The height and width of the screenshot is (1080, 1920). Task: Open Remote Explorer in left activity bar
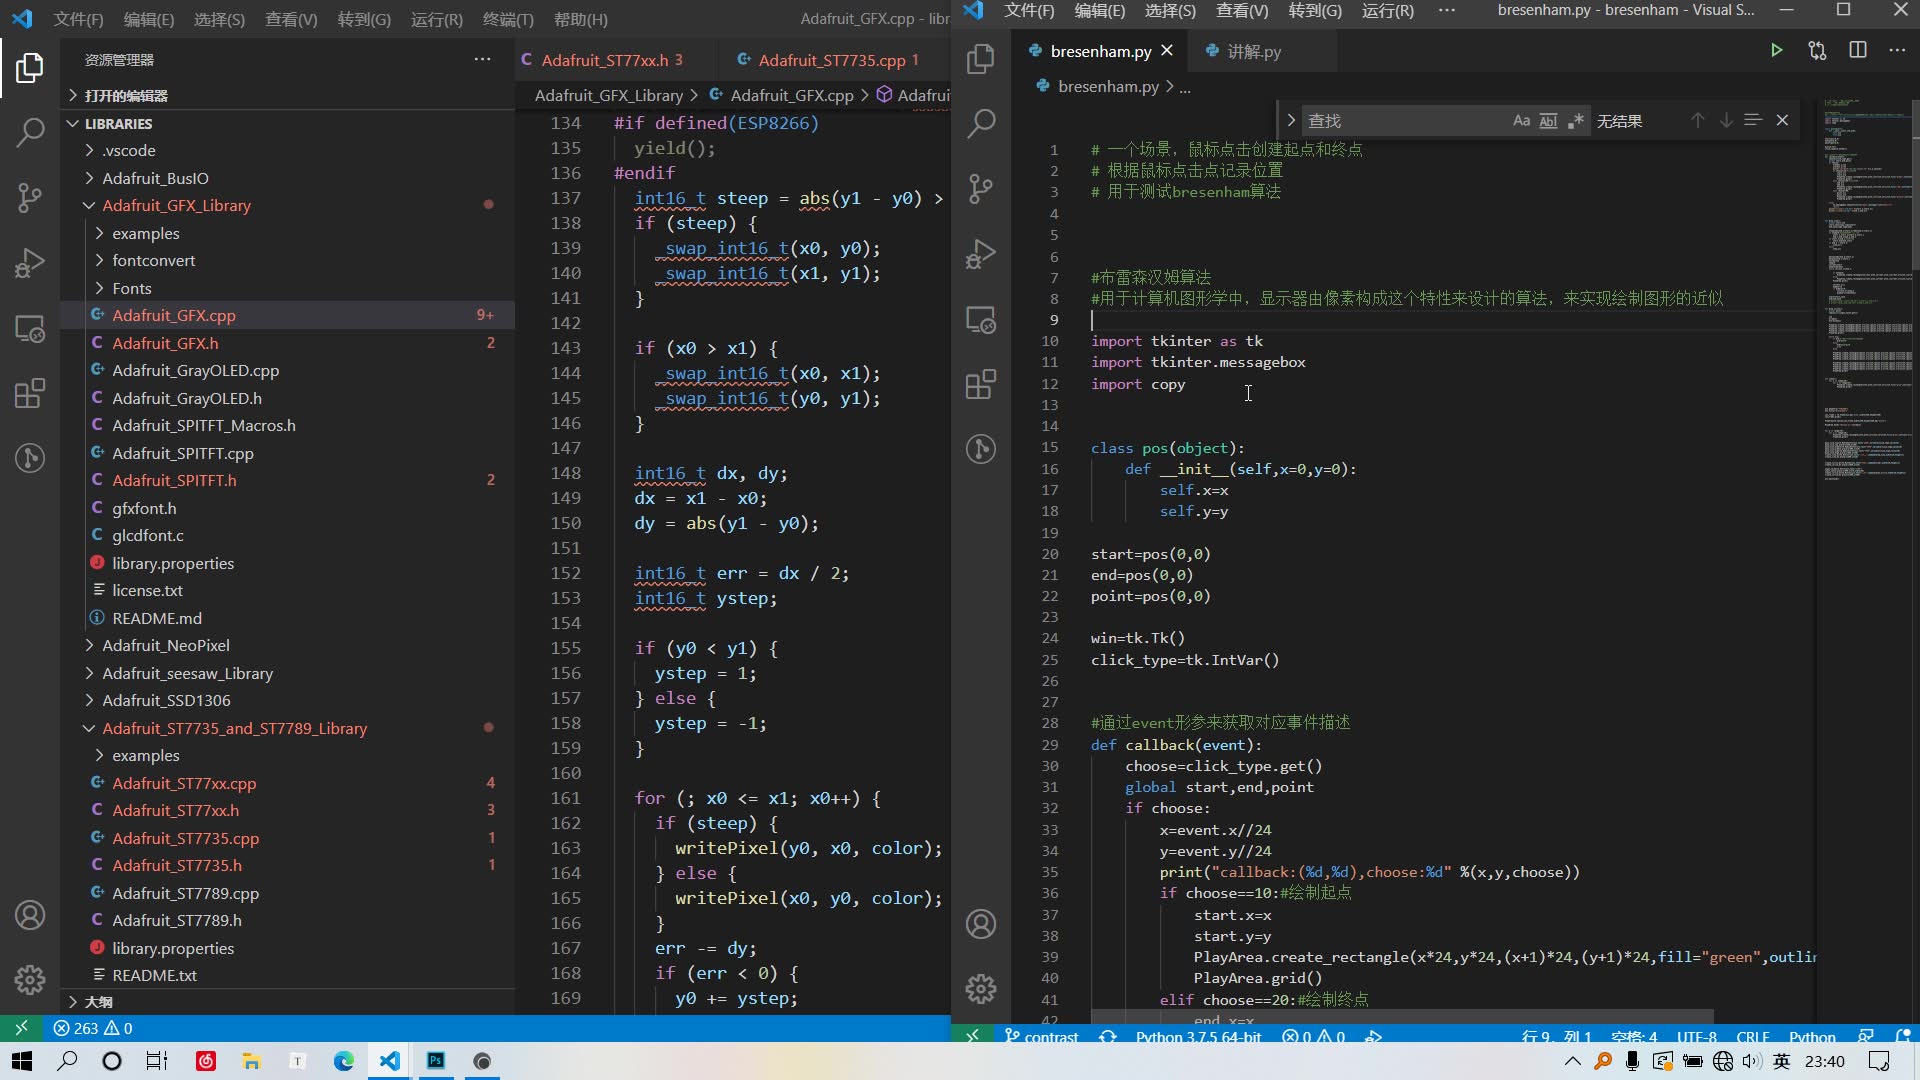[x=30, y=329]
